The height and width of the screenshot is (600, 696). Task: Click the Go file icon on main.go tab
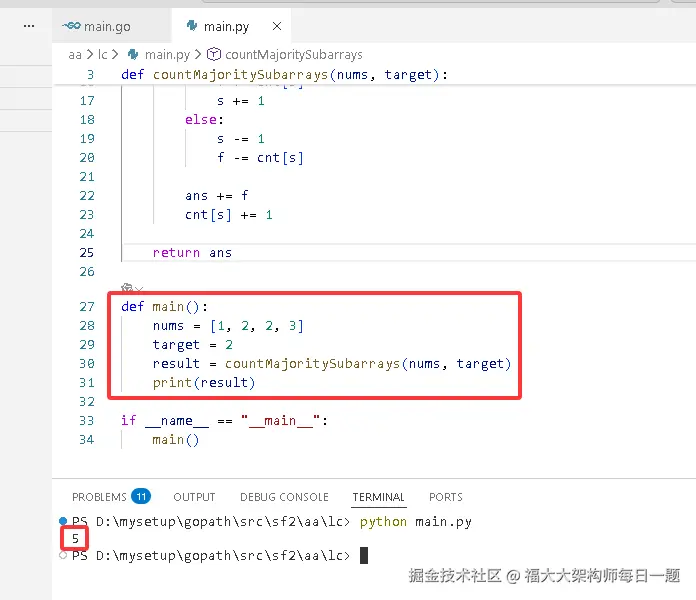point(71,26)
